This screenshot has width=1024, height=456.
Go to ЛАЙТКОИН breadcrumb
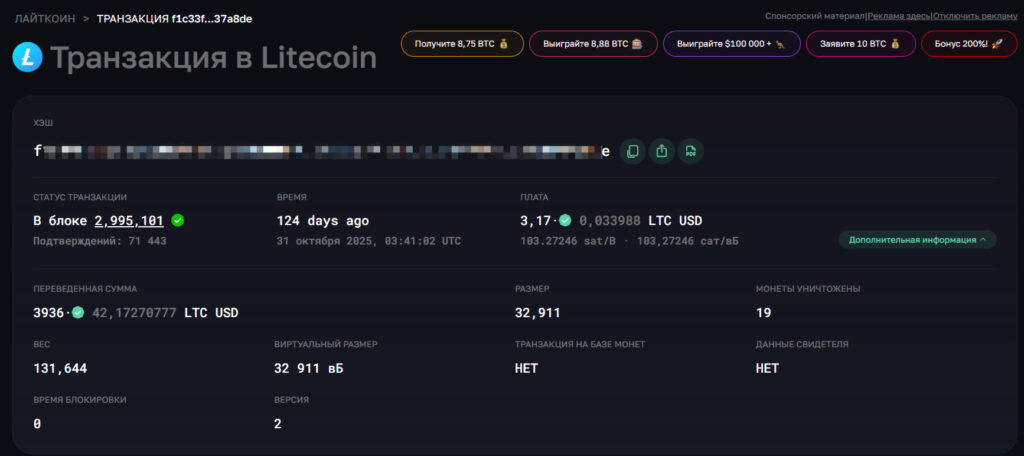coord(44,18)
